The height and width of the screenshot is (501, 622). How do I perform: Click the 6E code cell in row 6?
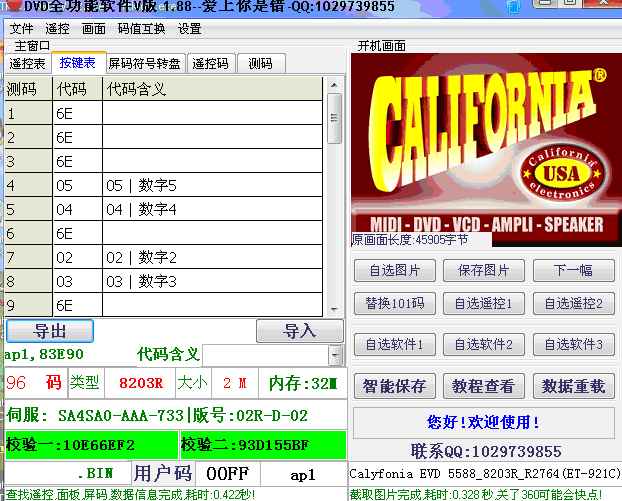77,233
